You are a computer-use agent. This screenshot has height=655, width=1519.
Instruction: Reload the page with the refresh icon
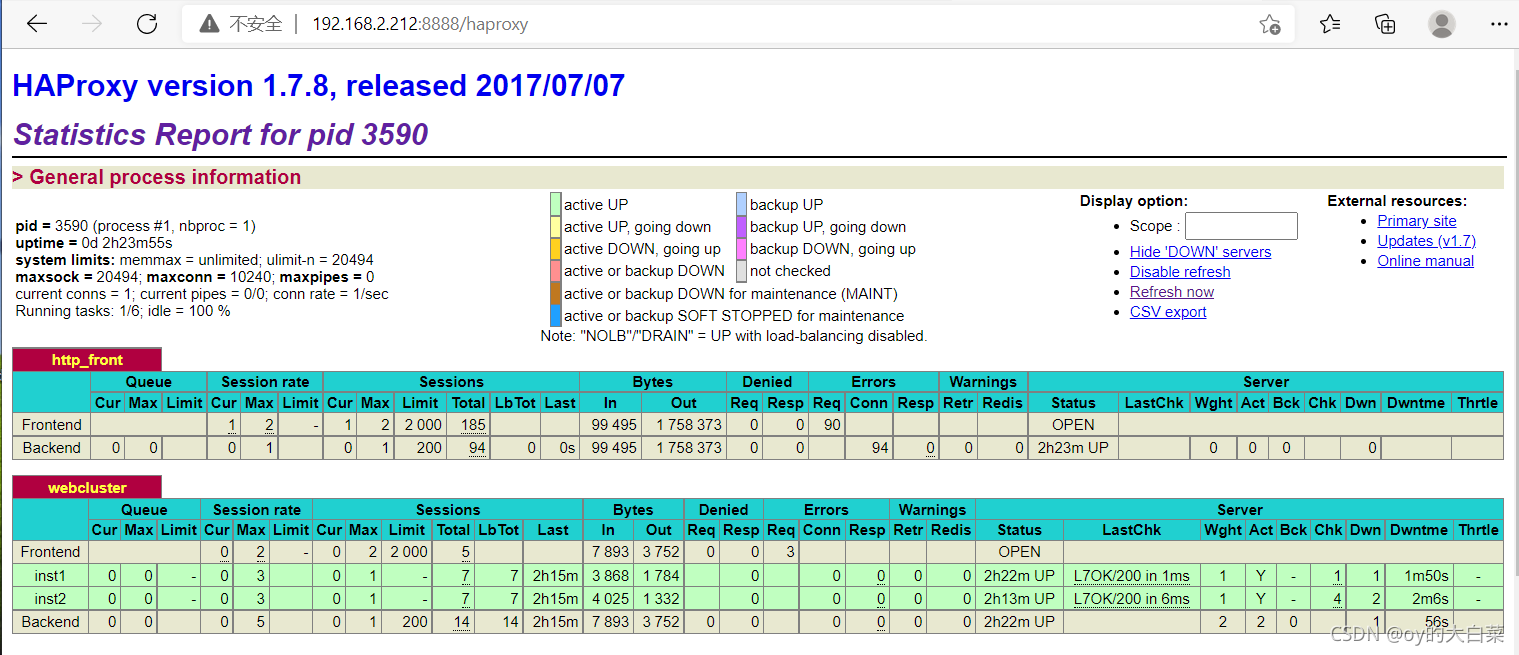click(x=147, y=24)
